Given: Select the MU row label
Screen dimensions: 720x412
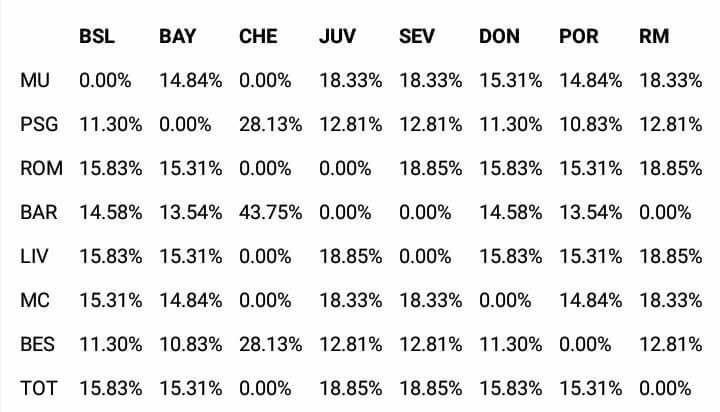Looking at the screenshot, I should (x=35, y=80).
